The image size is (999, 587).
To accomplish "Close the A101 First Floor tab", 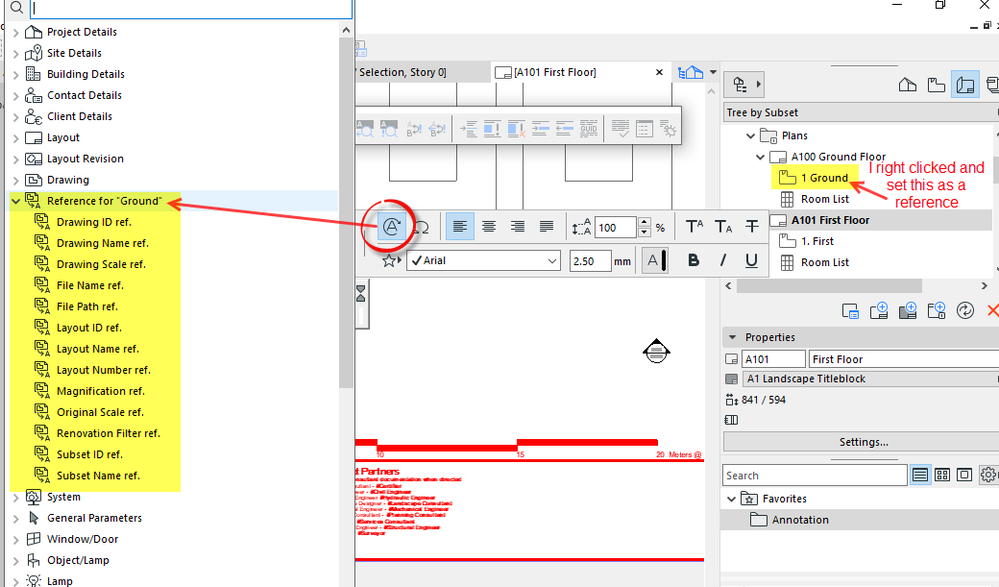I will 659,73.
